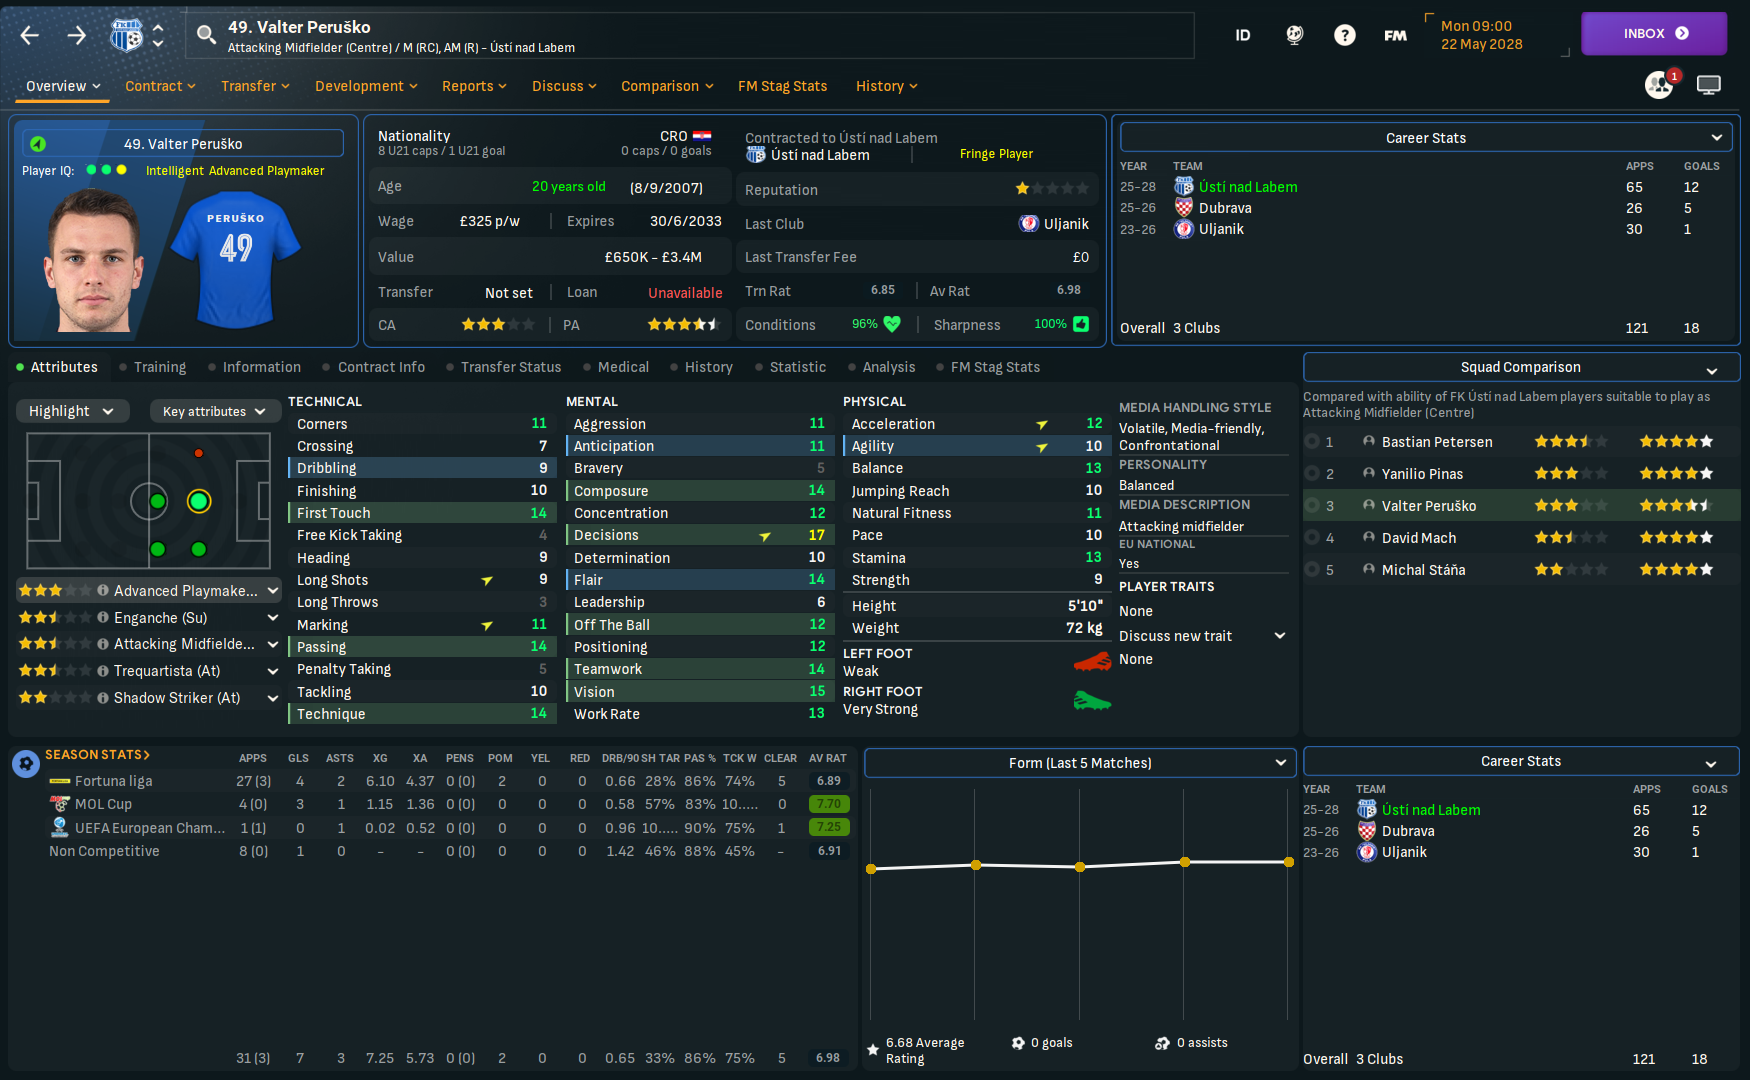Expand Key attributes dropdown
The width and height of the screenshot is (1750, 1080).
pyautogui.click(x=214, y=411)
